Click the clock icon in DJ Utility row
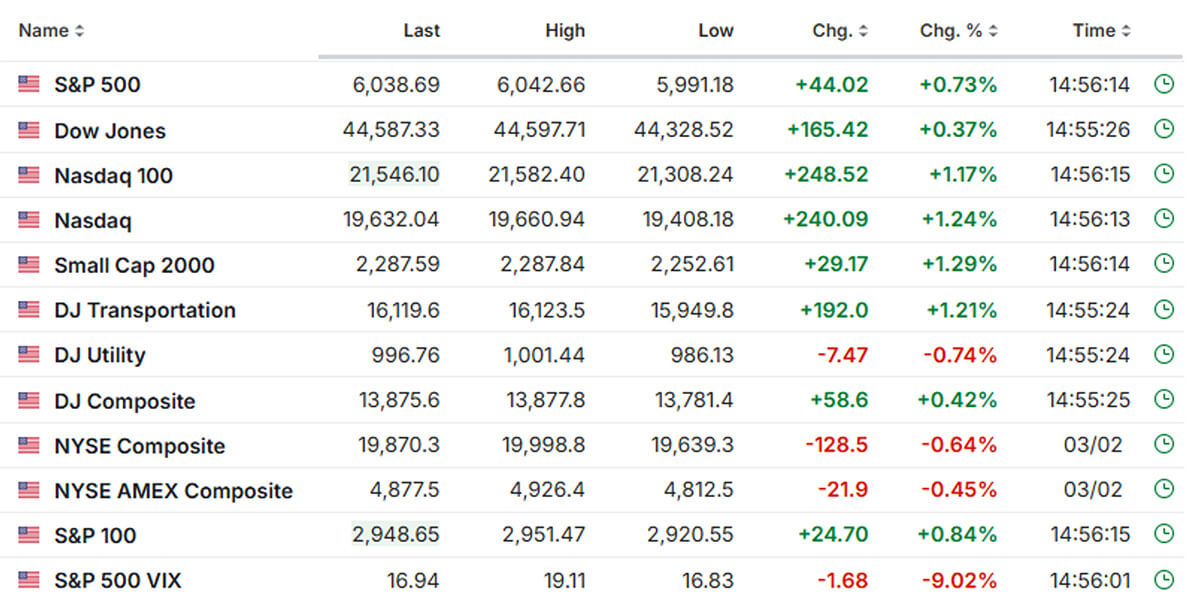1200x614 pixels. [1163, 354]
